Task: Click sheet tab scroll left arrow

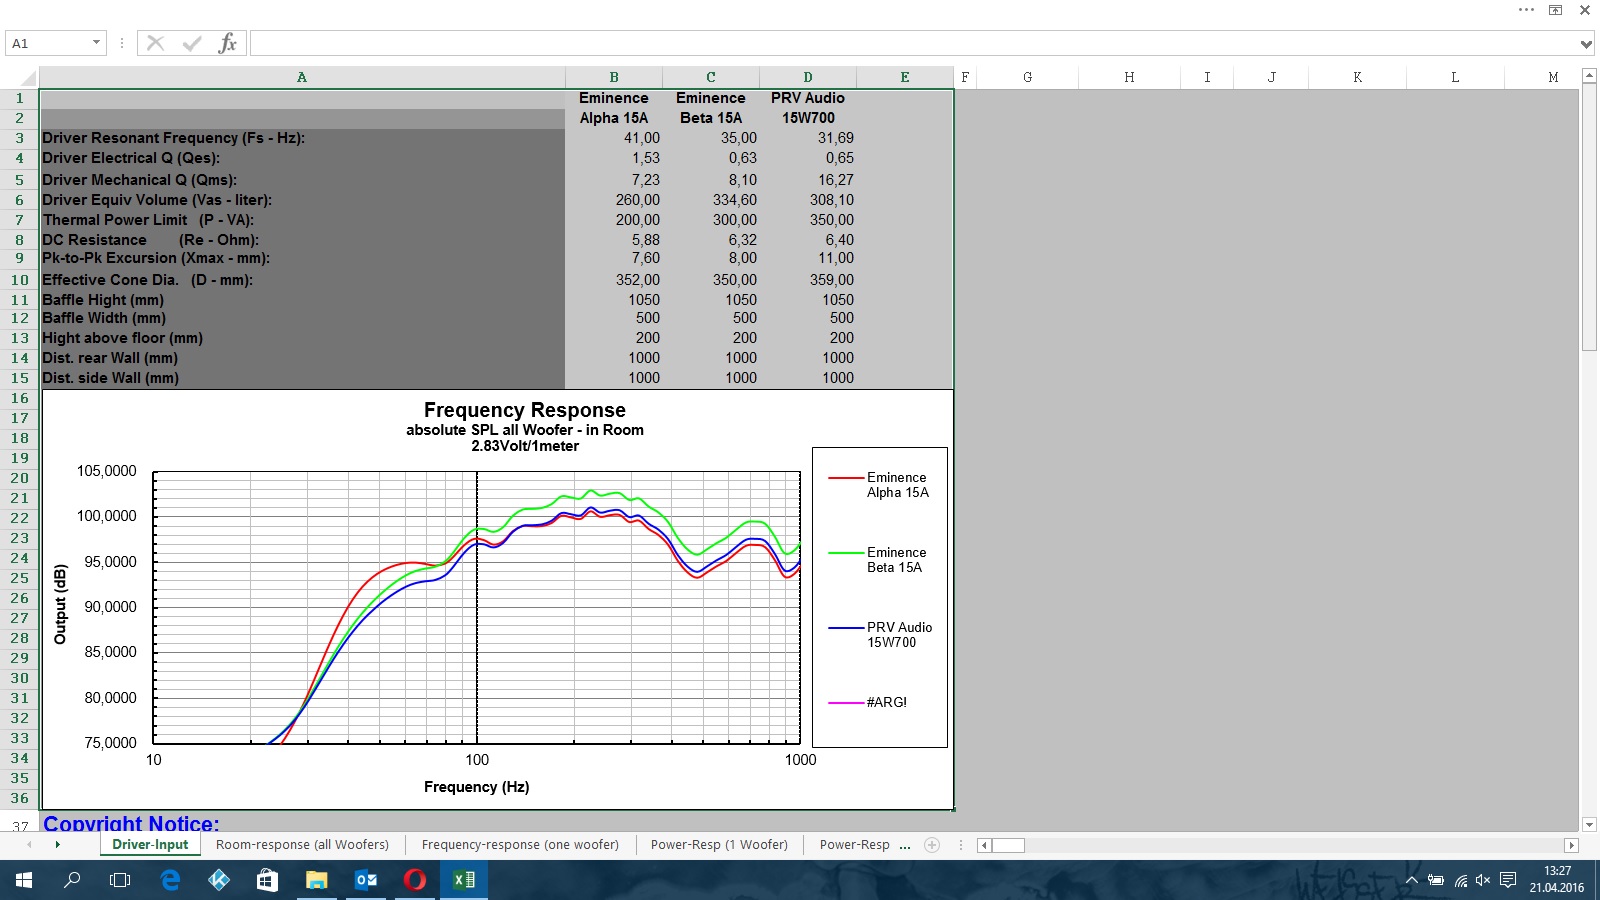Action: click(x=29, y=845)
